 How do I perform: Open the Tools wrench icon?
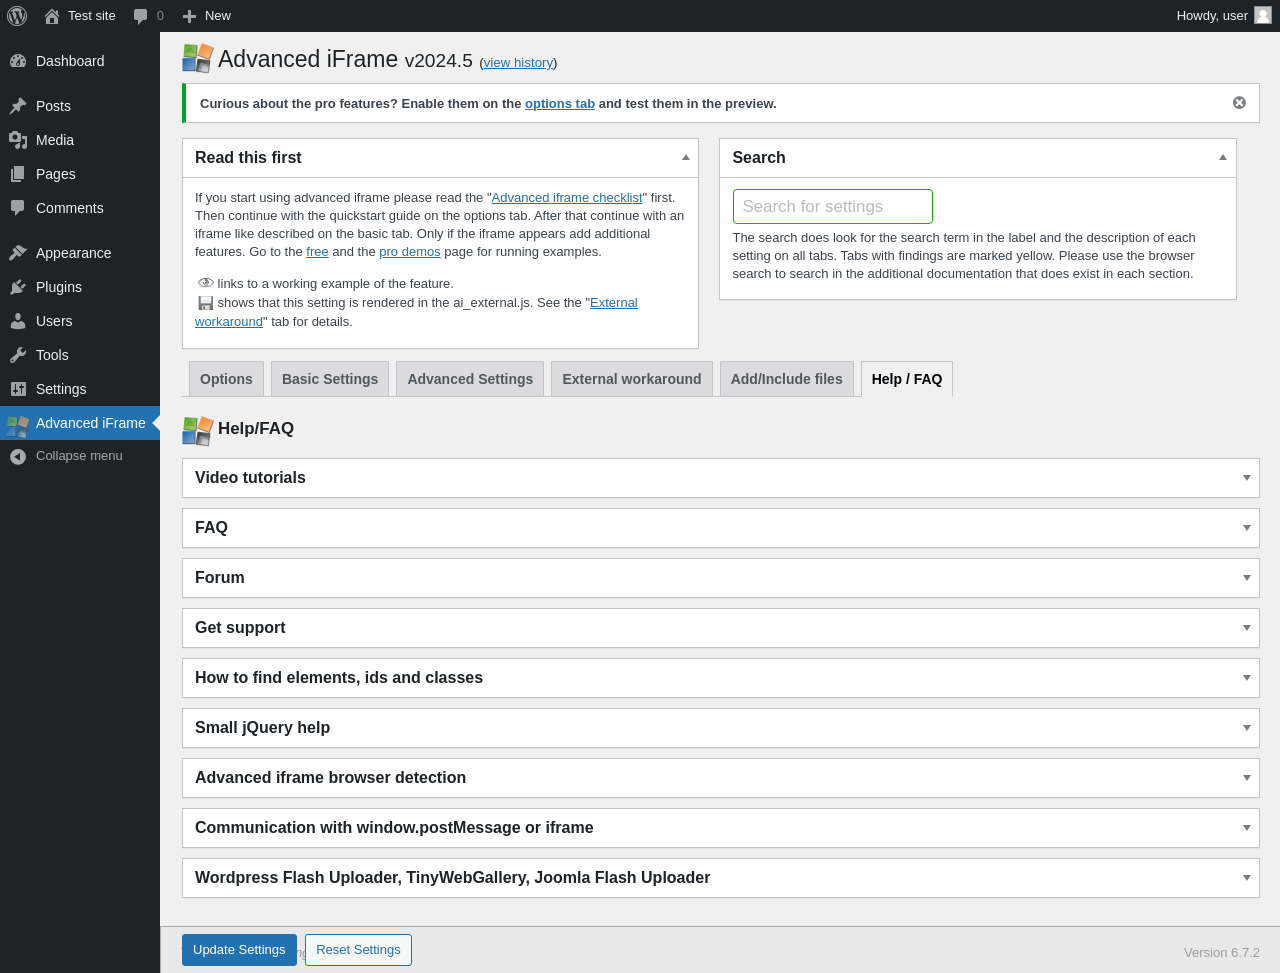point(18,355)
